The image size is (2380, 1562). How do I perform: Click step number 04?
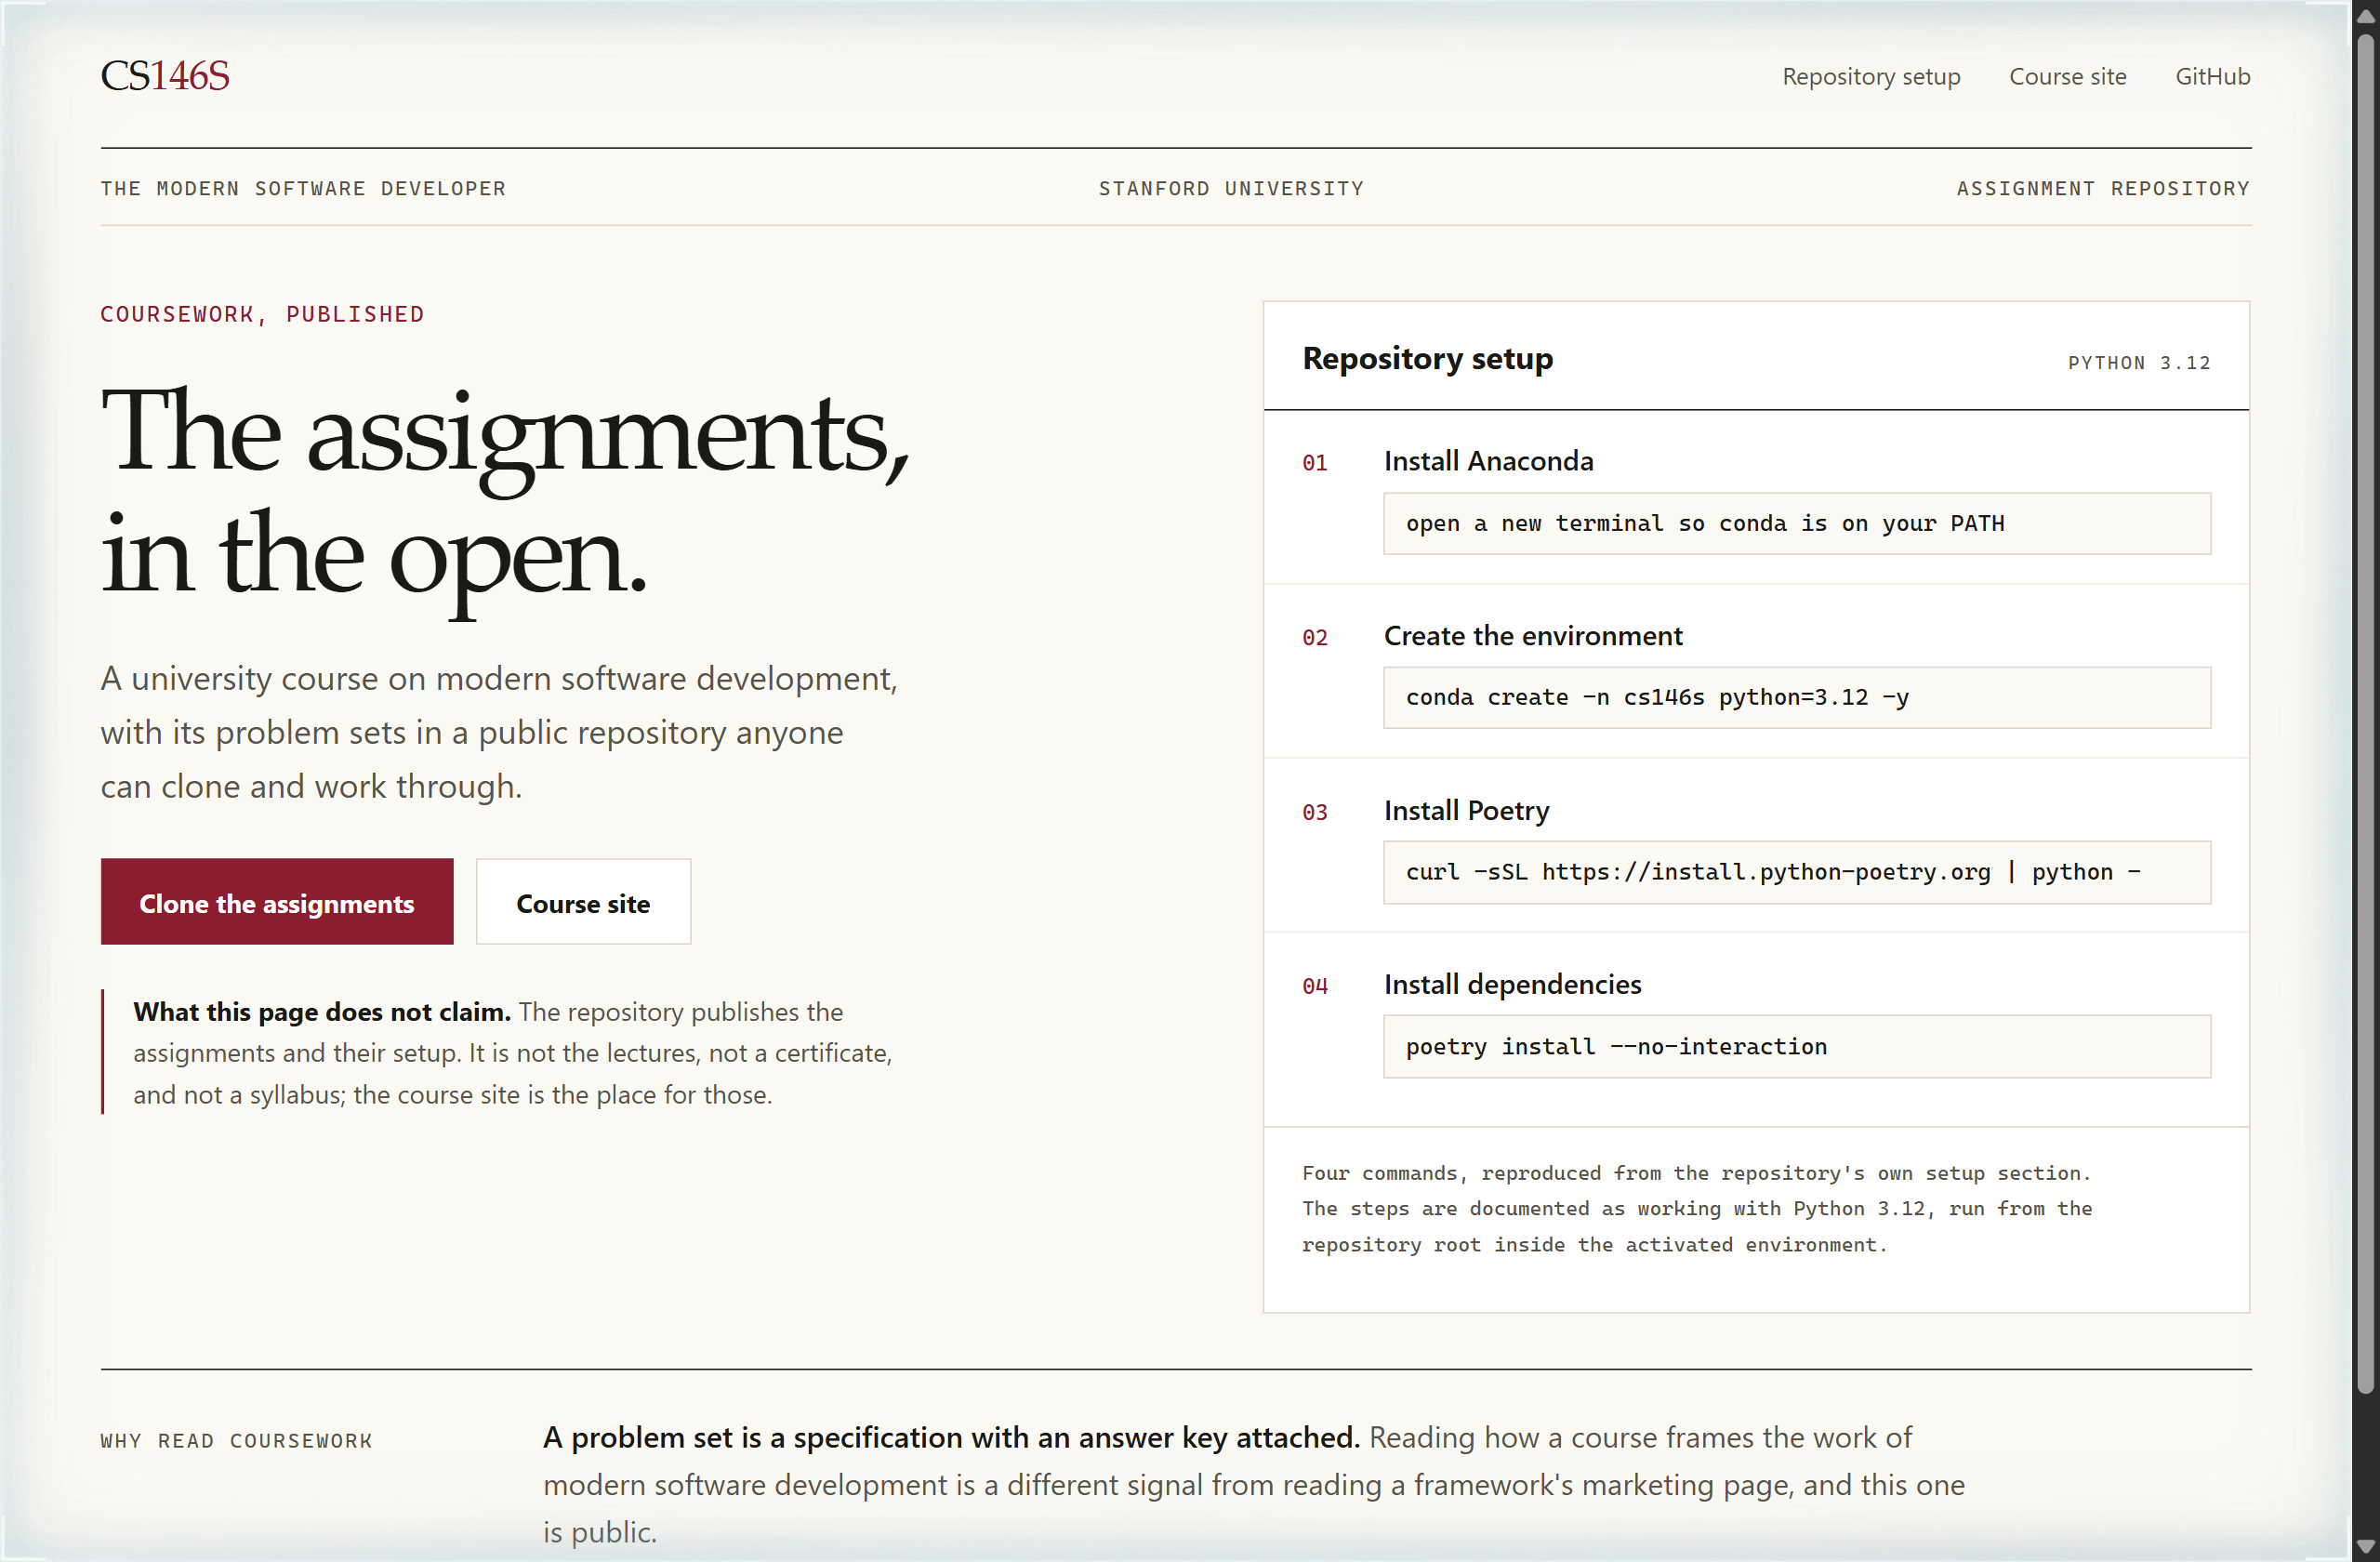point(1314,987)
